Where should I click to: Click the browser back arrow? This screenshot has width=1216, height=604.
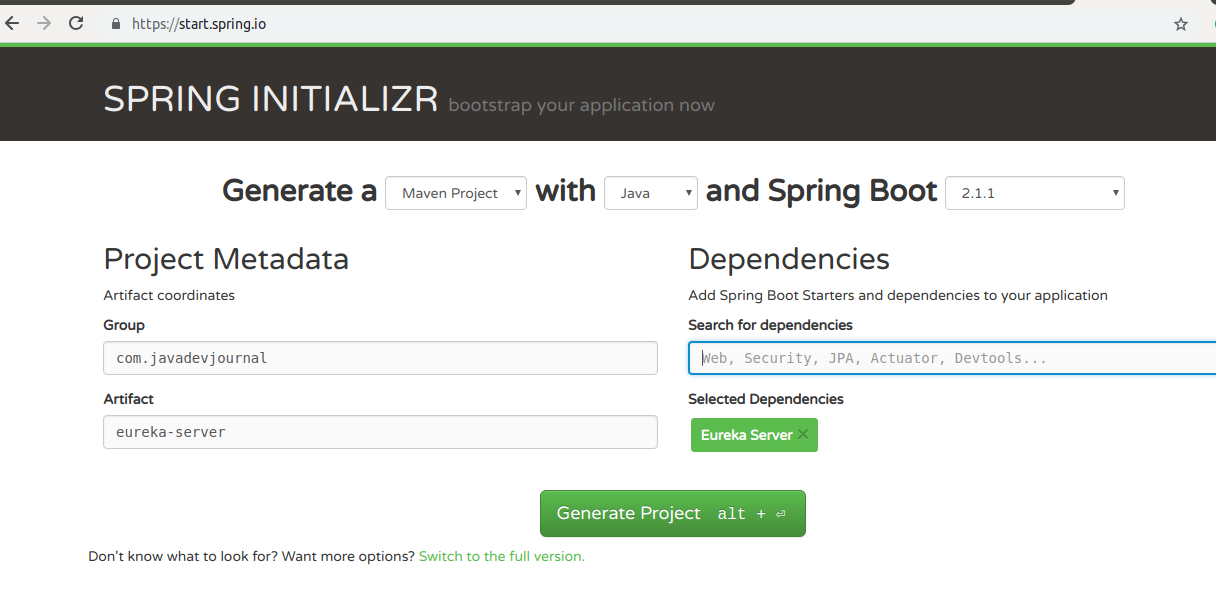(x=12, y=24)
